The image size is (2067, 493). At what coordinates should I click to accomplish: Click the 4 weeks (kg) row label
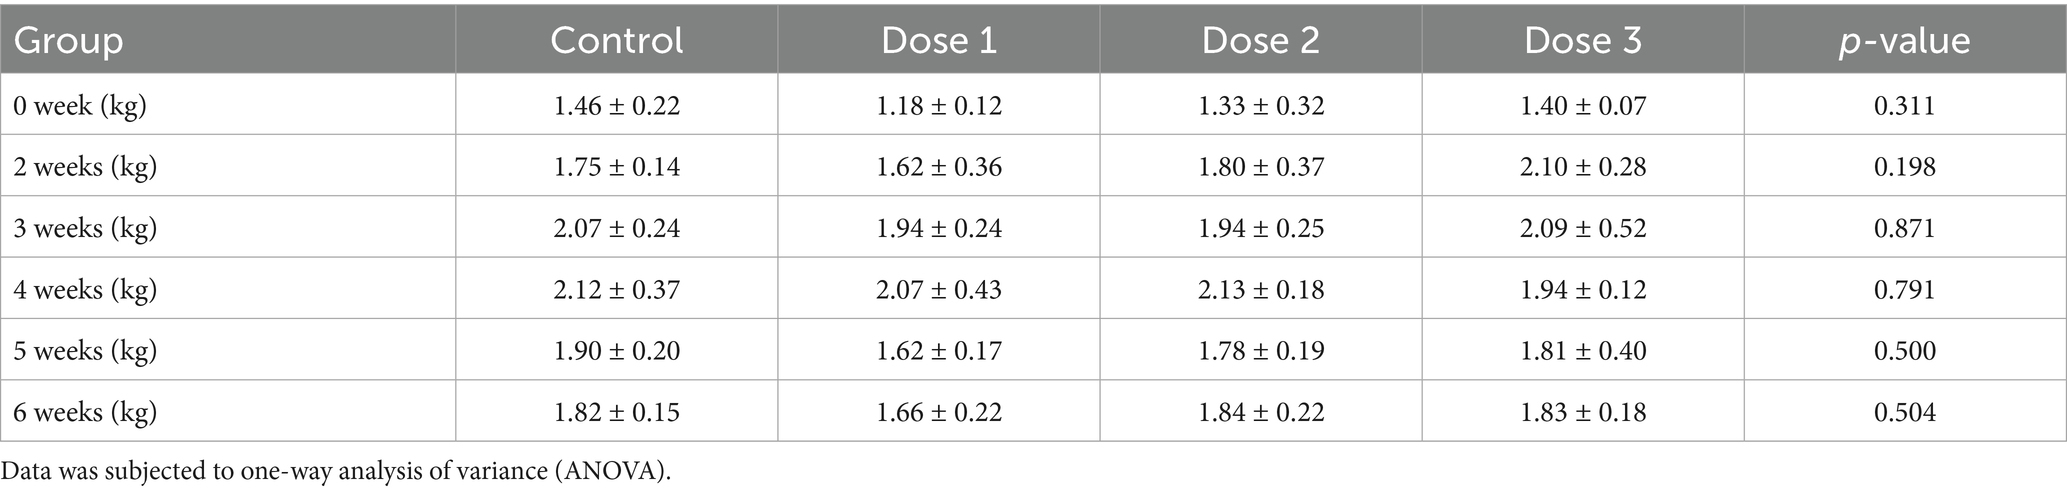pyautogui.click(x=85, y=290)
